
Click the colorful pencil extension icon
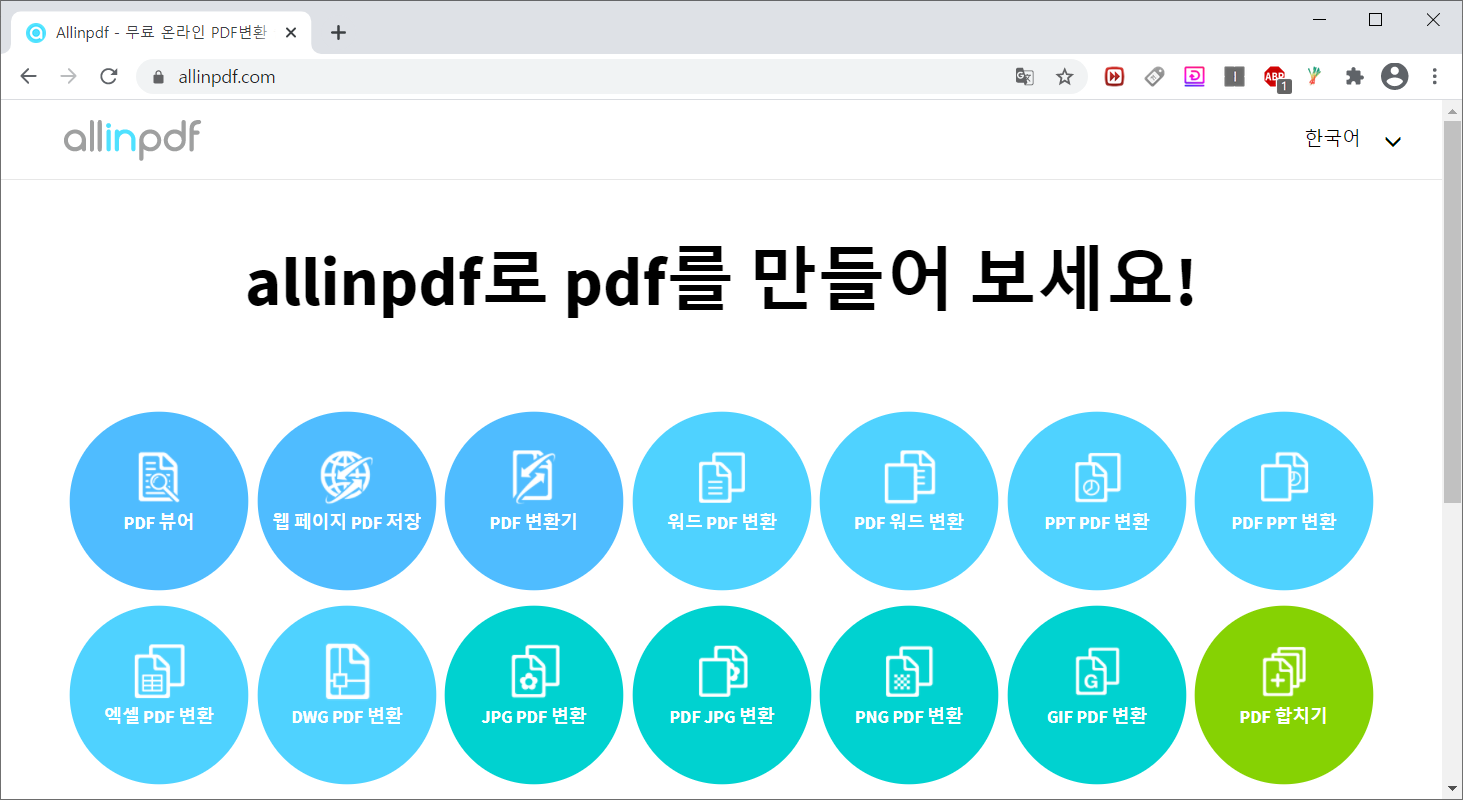pyautogui.click(x=1314, y=77)
